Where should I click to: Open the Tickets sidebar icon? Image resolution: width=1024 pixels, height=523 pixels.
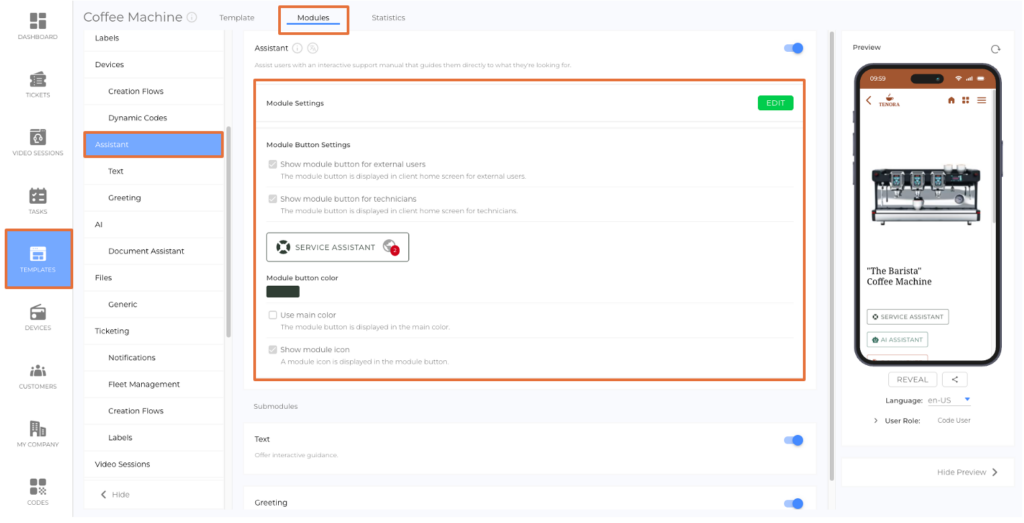coord(37,79)
